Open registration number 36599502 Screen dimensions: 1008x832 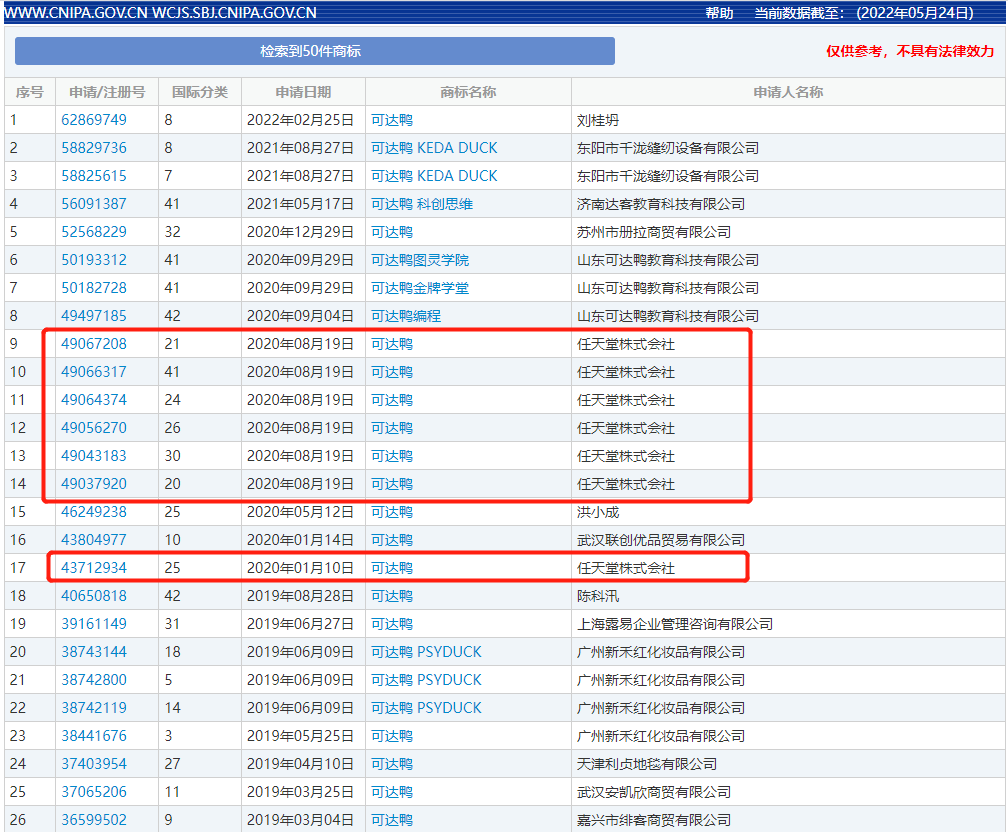94,820
